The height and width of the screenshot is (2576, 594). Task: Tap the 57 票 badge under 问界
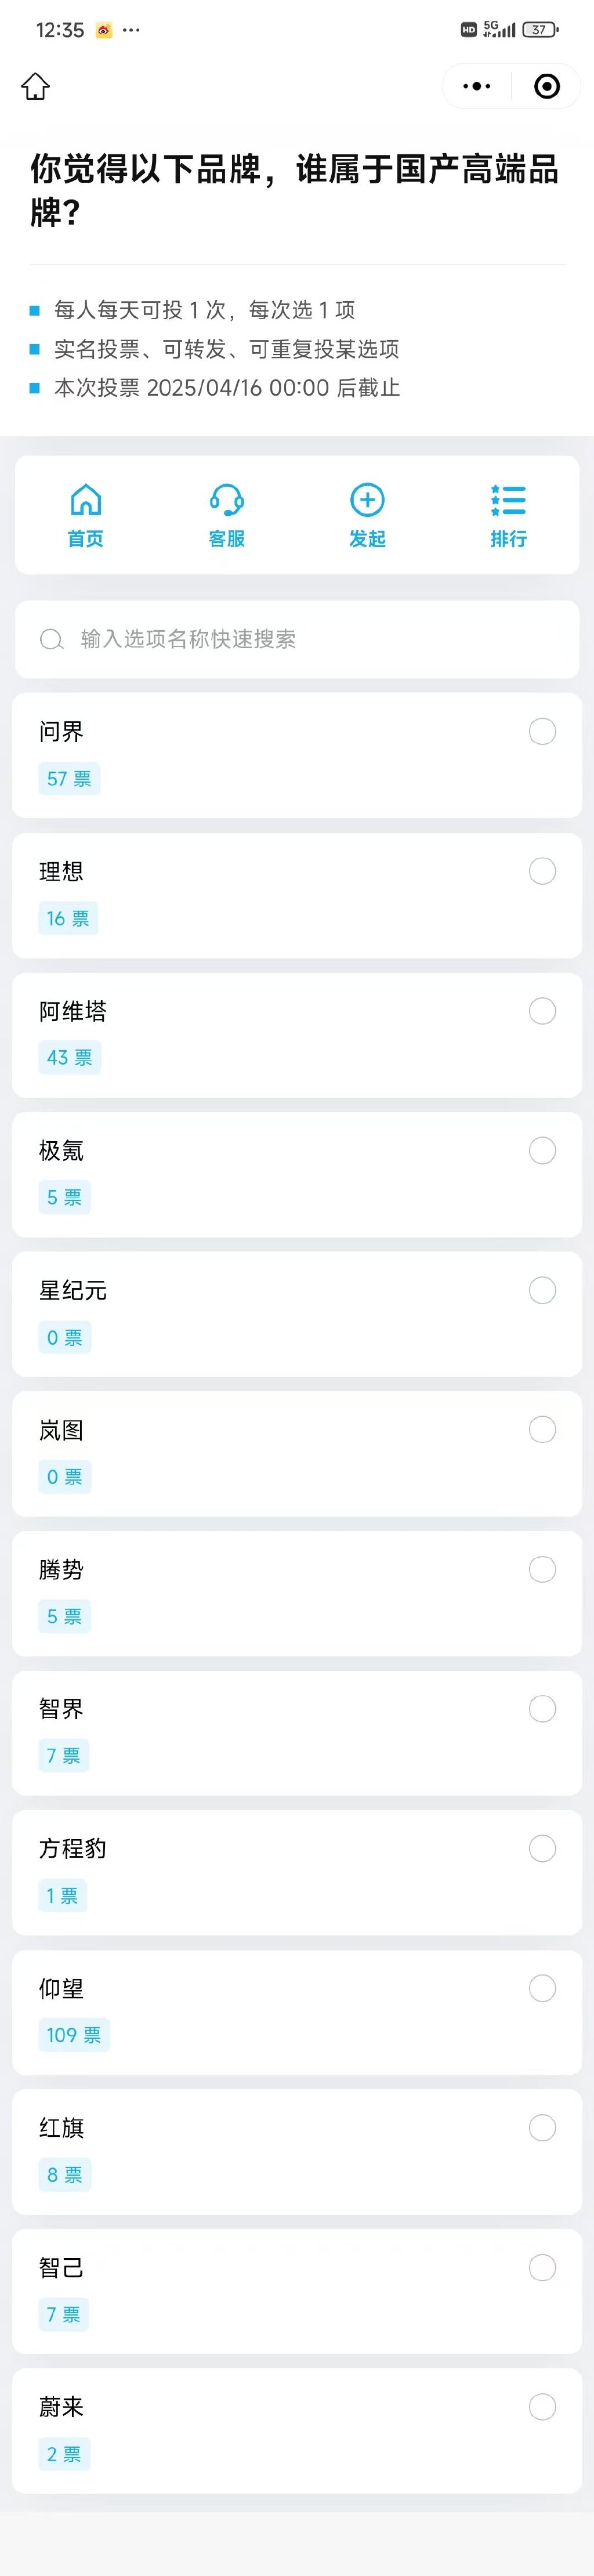pyautogui.click(x=69, y=779)
